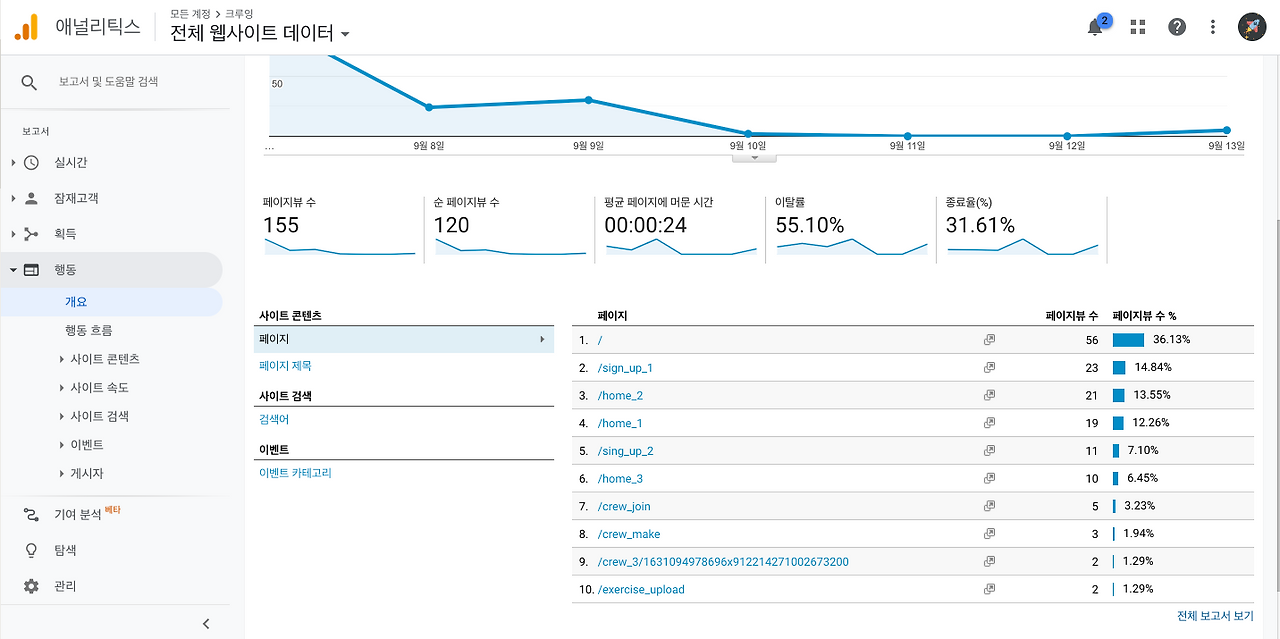Open the /exercise_upload page link
This screenshot has width=1280, height=639.
click(641, 590)
